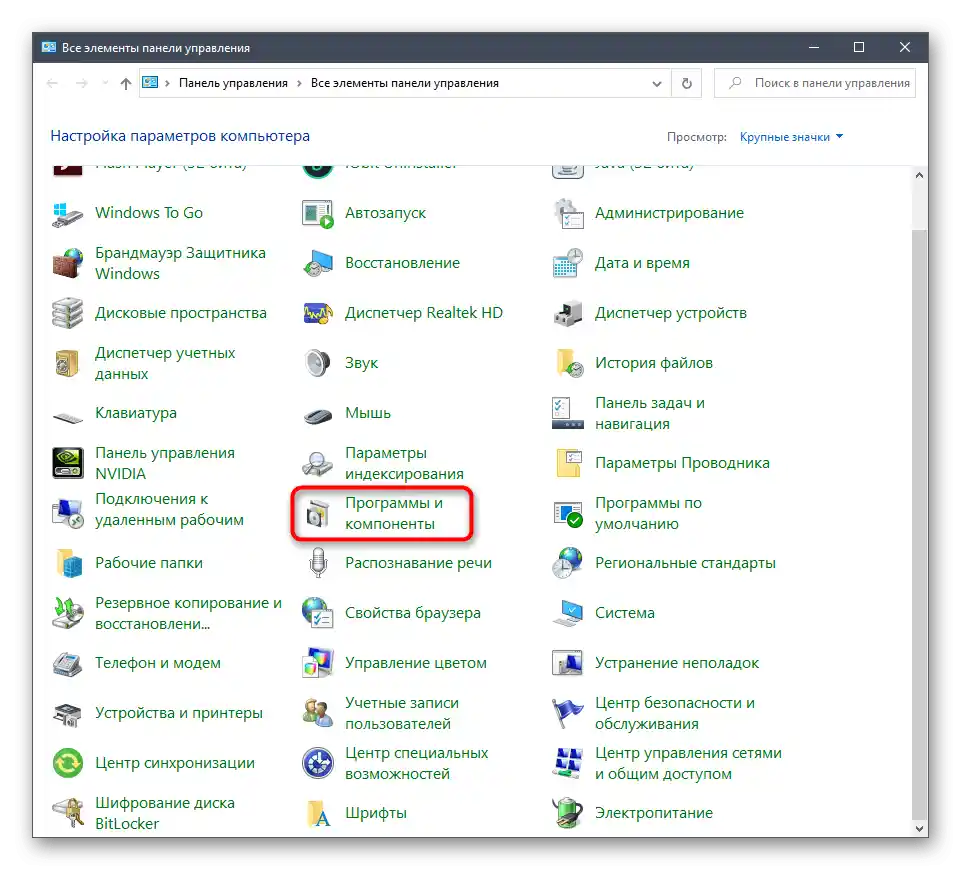The image size is (961, 870).
Task: Open the Windows To Go icon
Action: [x=67, y=213]
